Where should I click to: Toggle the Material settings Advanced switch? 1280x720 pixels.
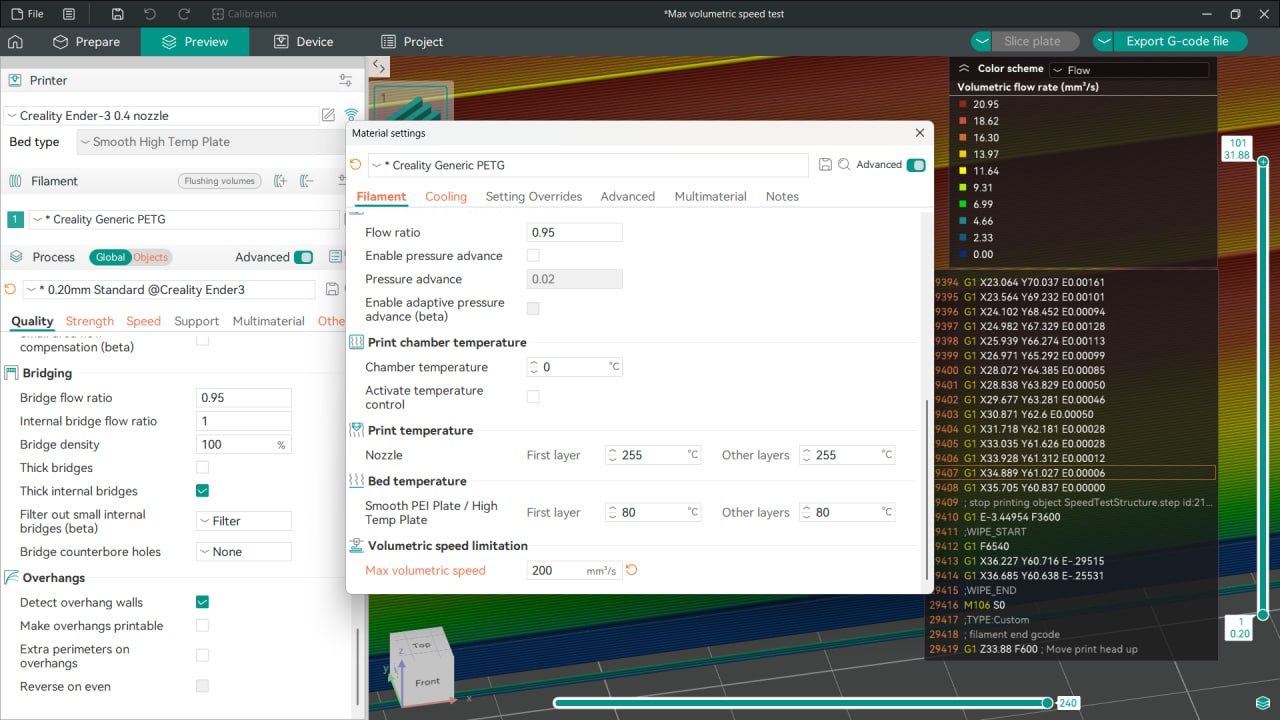pos(916,165)
